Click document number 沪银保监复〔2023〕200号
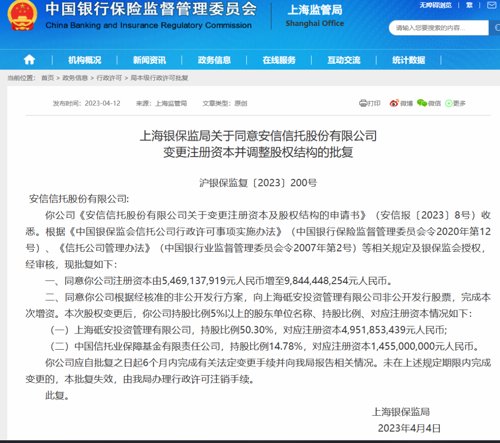Image resolution: width=500 pixels, height=443 pixels. (258, 183)
